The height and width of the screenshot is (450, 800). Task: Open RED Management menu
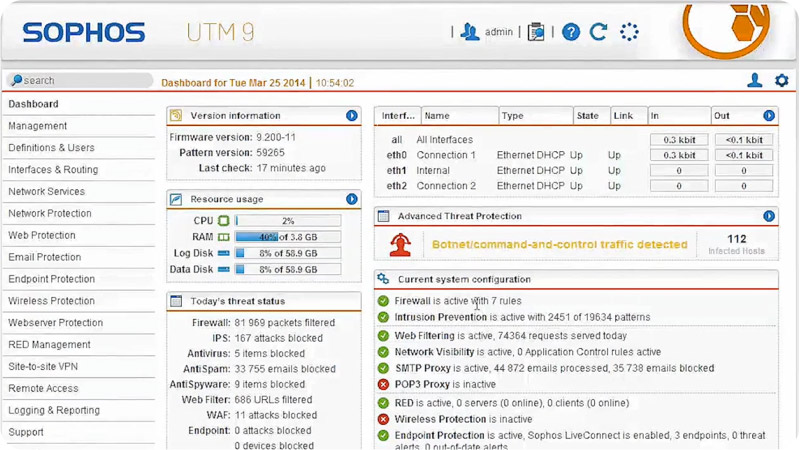tap(49, 345)
